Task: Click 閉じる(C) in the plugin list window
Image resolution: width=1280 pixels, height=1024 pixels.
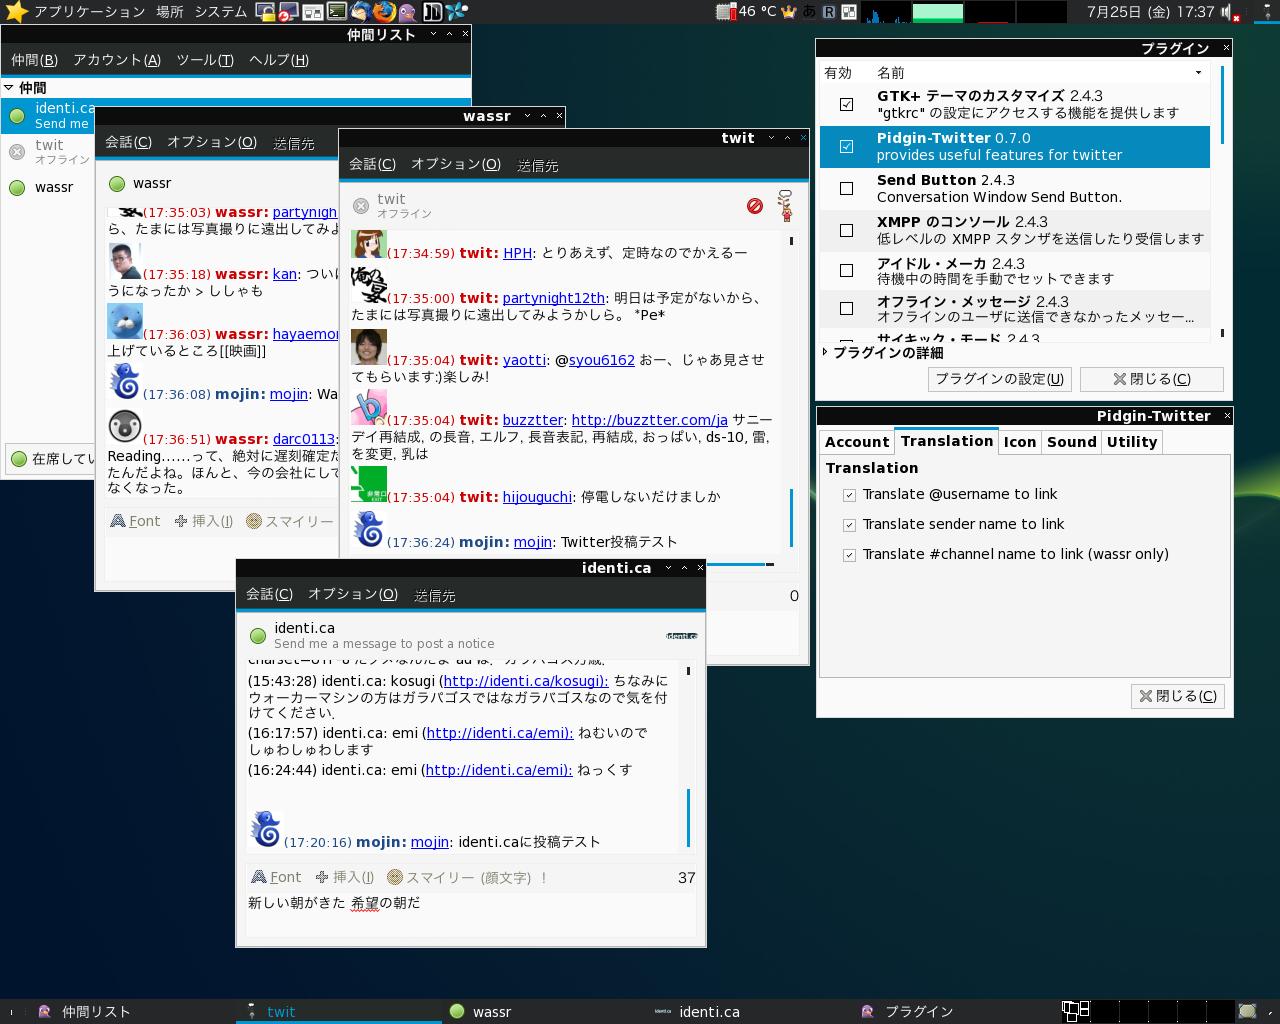Action: click(1151, 379)
